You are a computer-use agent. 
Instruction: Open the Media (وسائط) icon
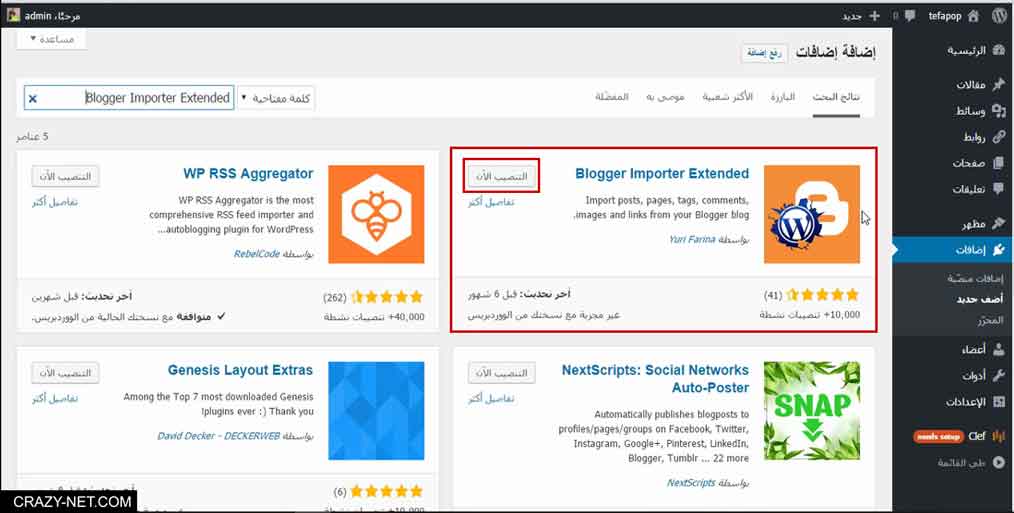pyautogui.click(x=998, y=111)
